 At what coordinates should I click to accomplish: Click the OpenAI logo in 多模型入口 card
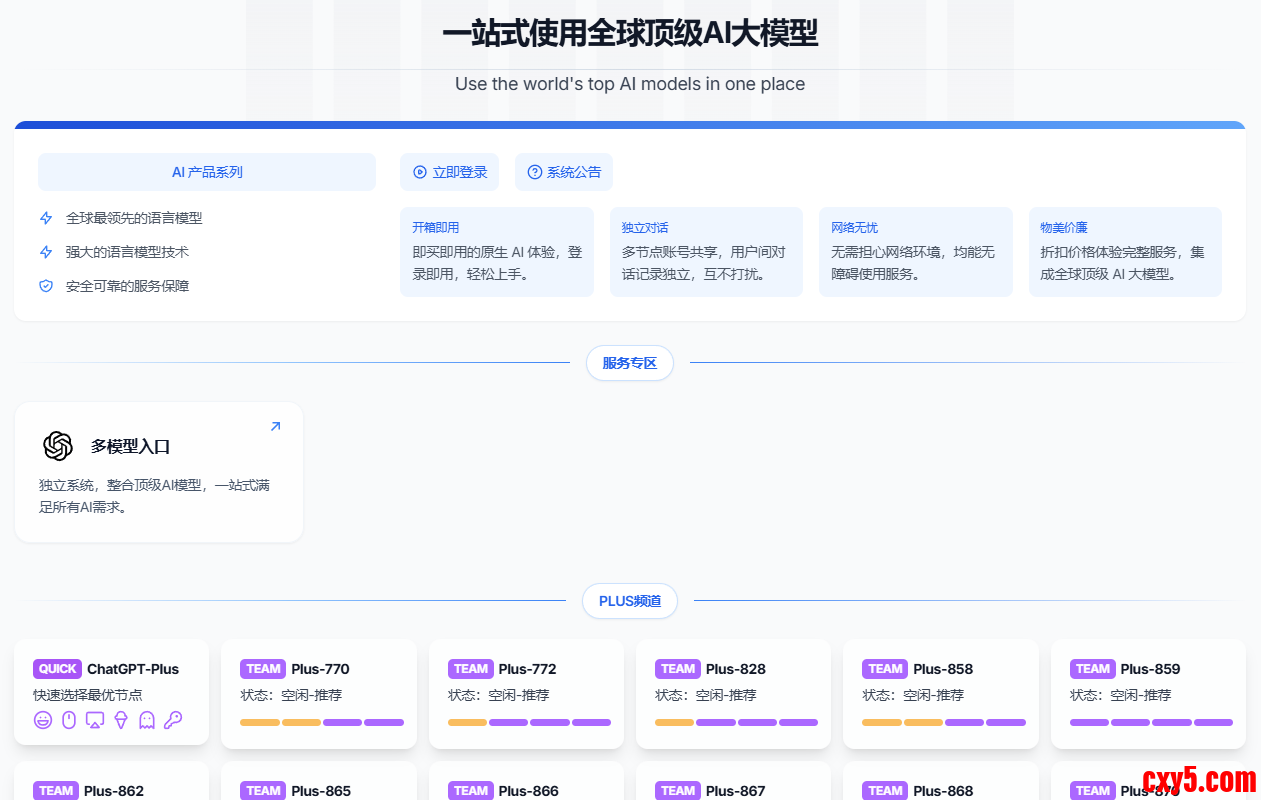[58, 446]
